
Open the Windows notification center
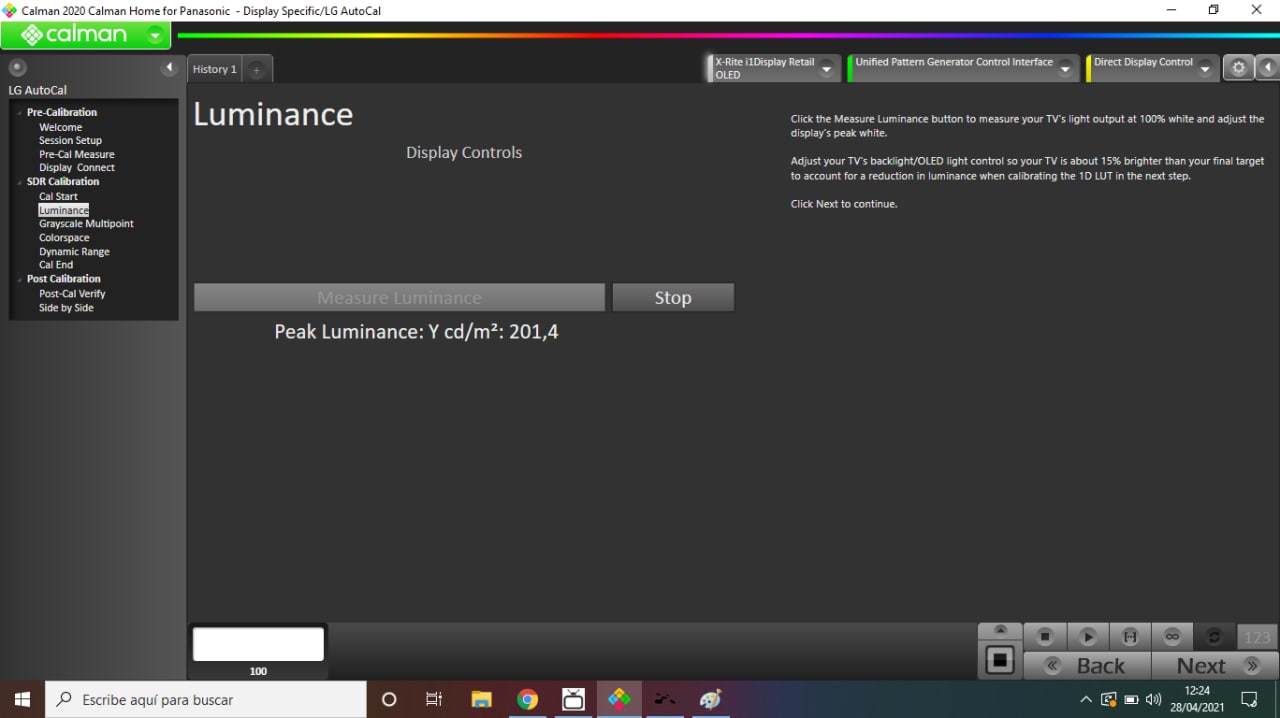click(1249, 699)
